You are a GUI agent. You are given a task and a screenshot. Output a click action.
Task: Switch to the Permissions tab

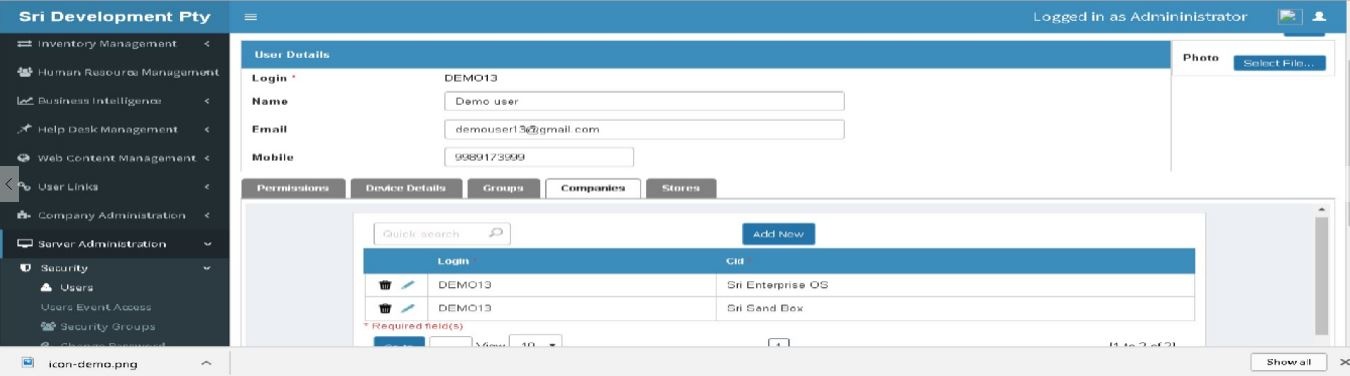(x=293, y=188)
